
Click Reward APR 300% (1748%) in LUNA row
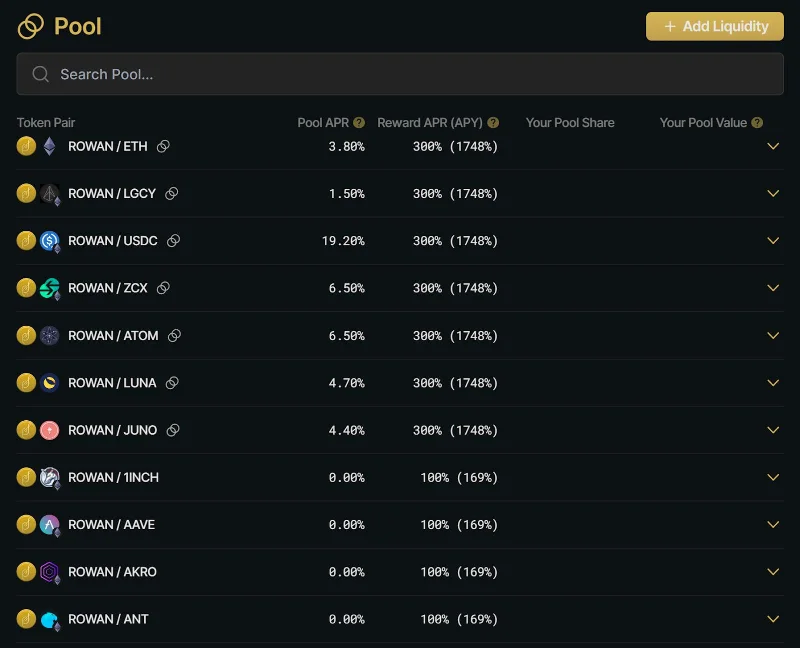point(455,383)
